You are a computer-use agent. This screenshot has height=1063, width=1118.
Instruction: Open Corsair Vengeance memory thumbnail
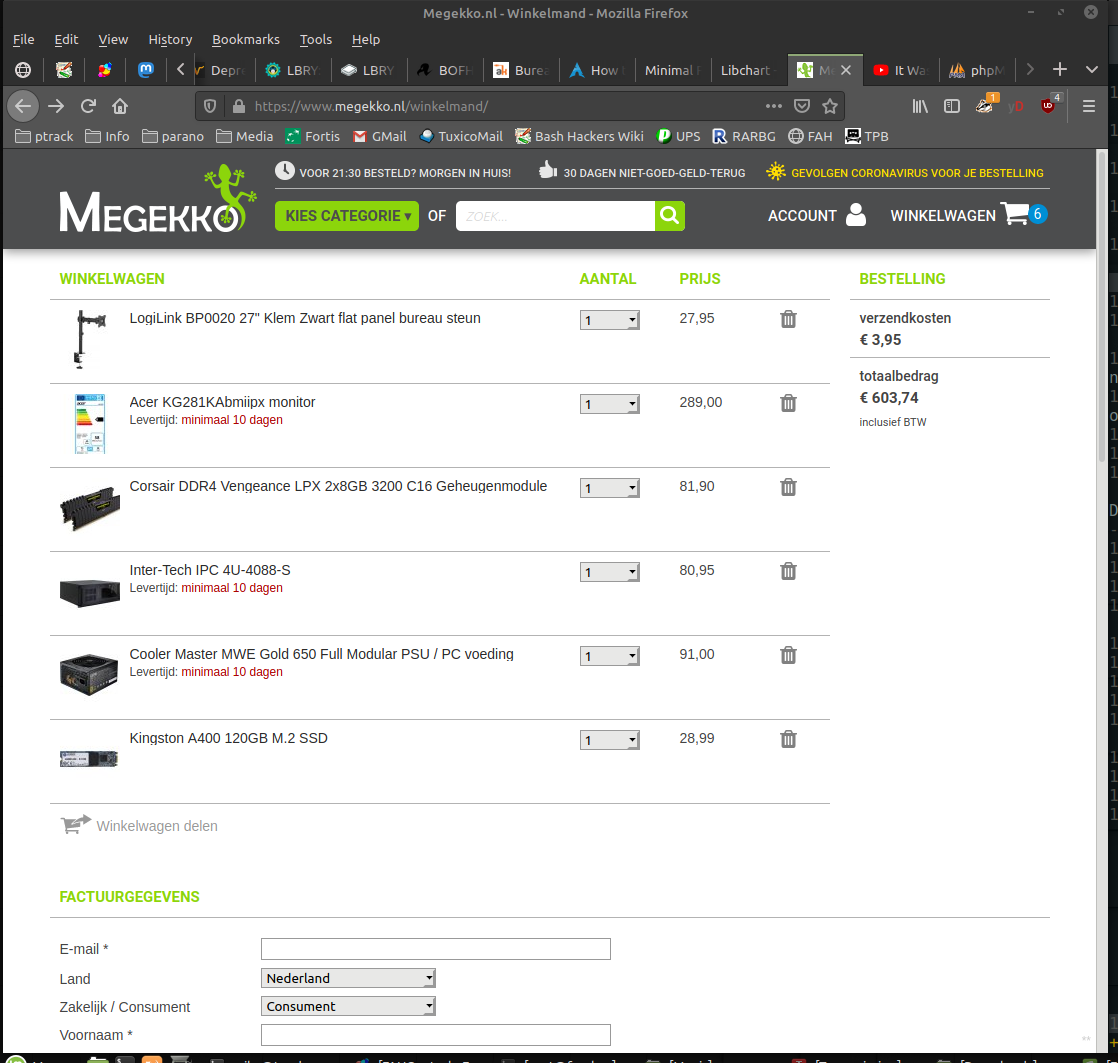coord(90,508)
